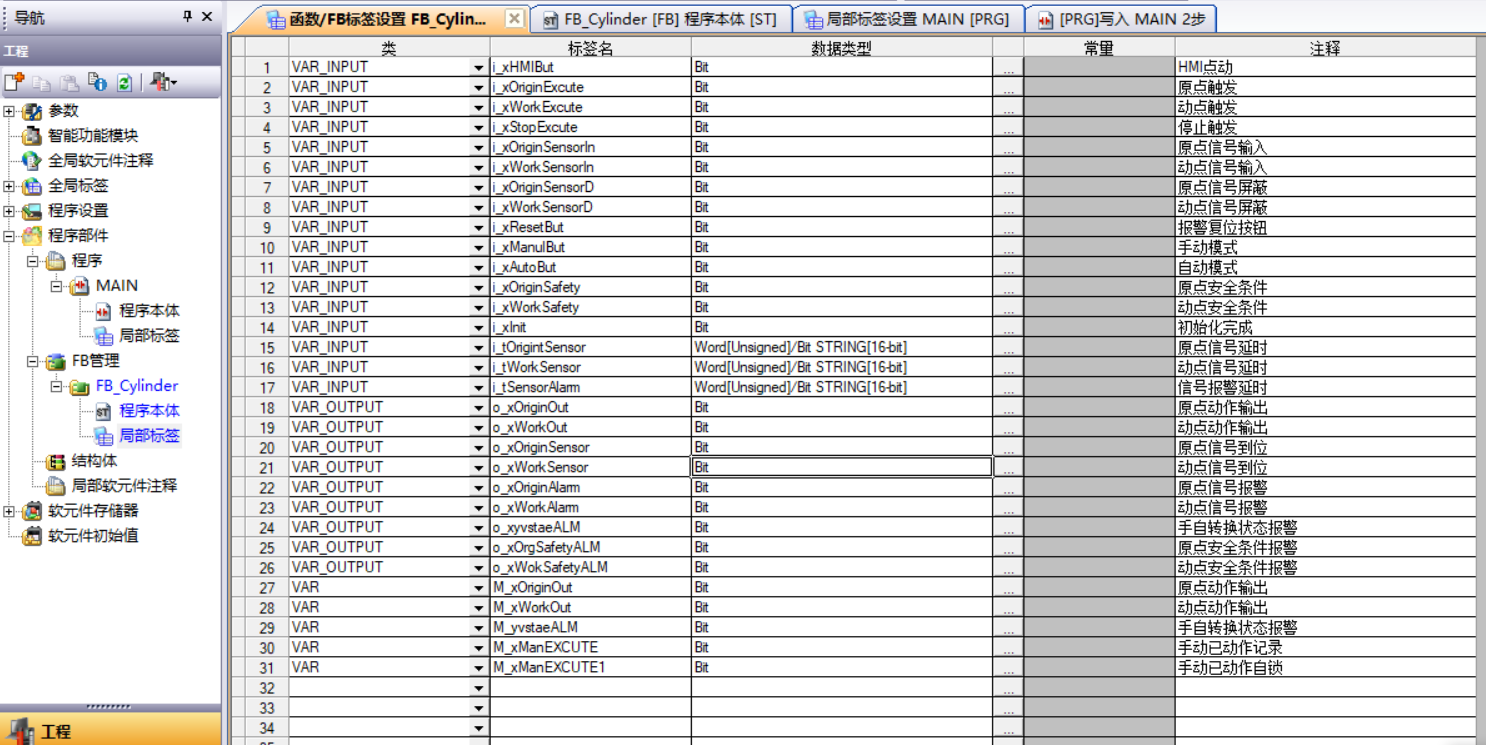Viewport: 1486px width, 745px height.
Task: Select the 智能功能模块 tree node
Action: tap(92, 136)
